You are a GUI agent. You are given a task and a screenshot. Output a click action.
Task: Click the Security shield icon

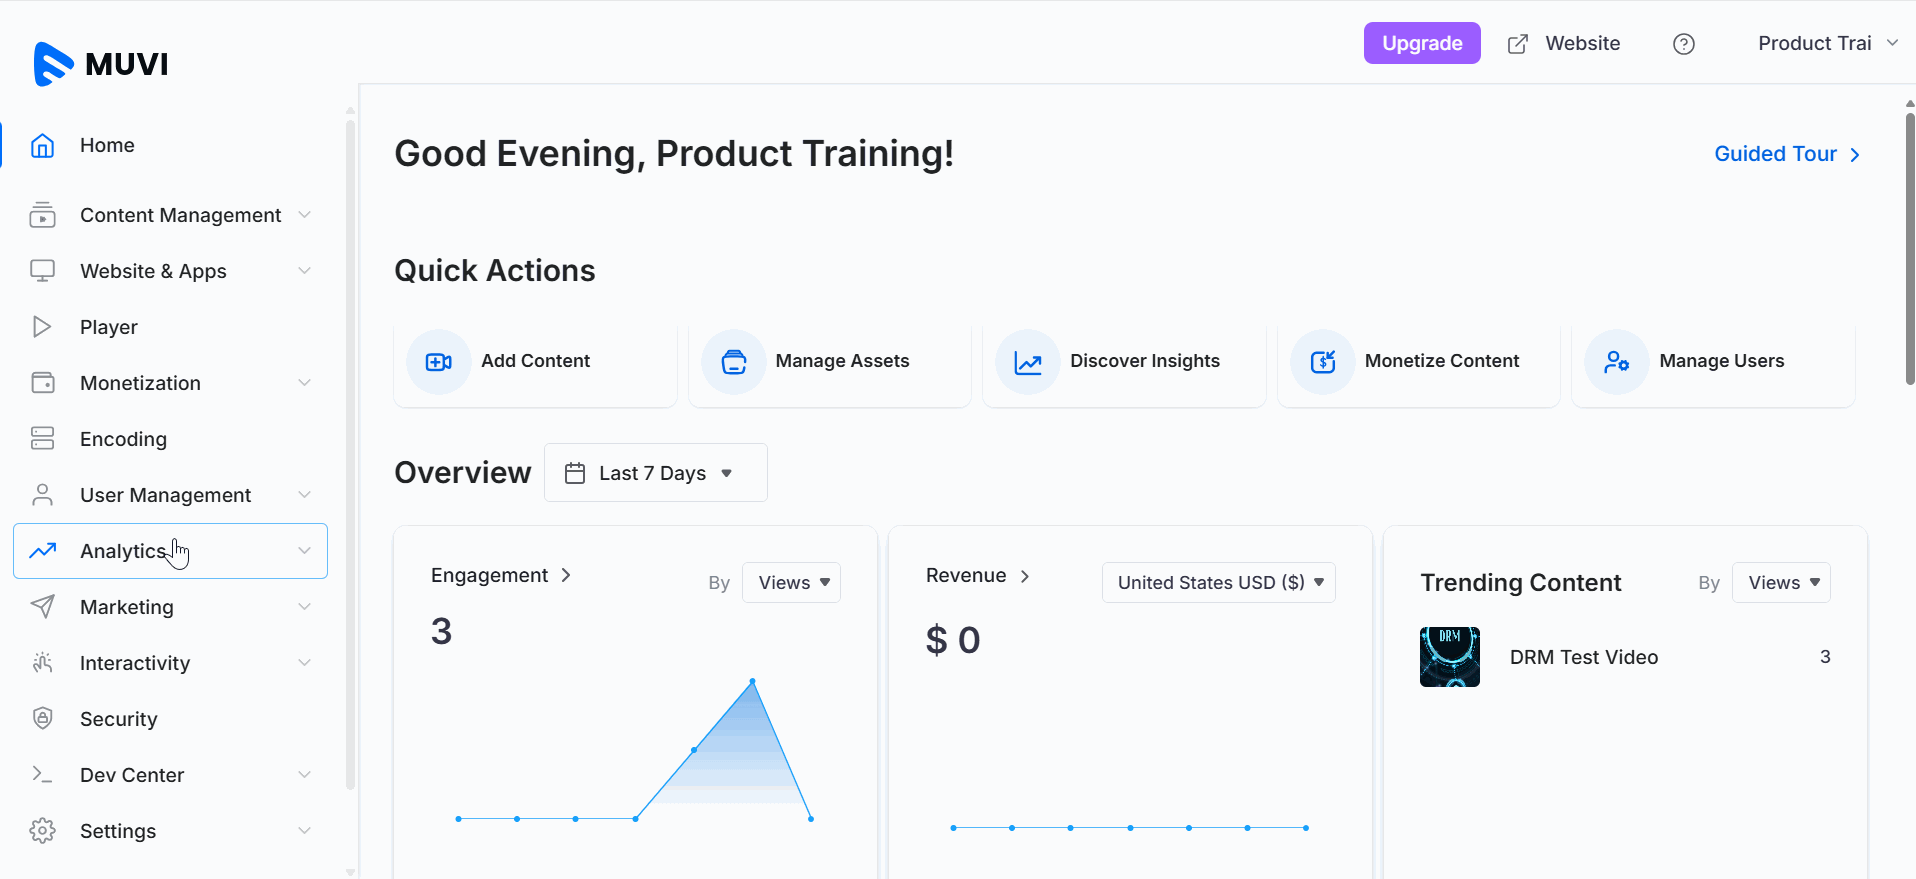[x=42, y=719]
